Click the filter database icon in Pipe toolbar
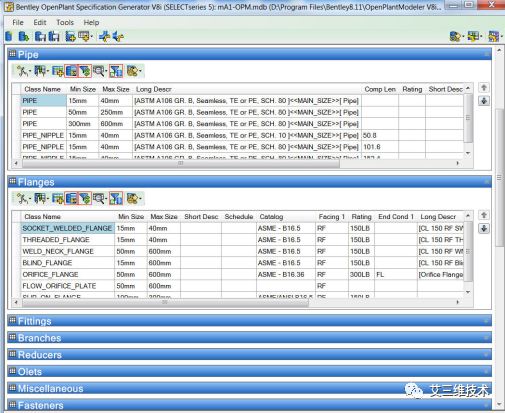Screen dimensions: 505x413 point(116,71)
